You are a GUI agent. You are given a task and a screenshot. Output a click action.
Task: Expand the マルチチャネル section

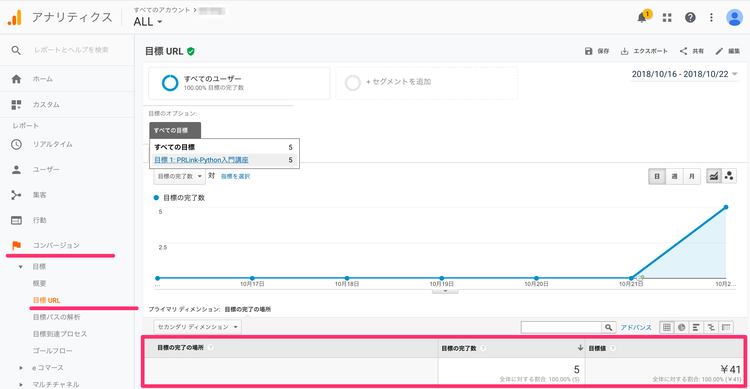[21, 384]
